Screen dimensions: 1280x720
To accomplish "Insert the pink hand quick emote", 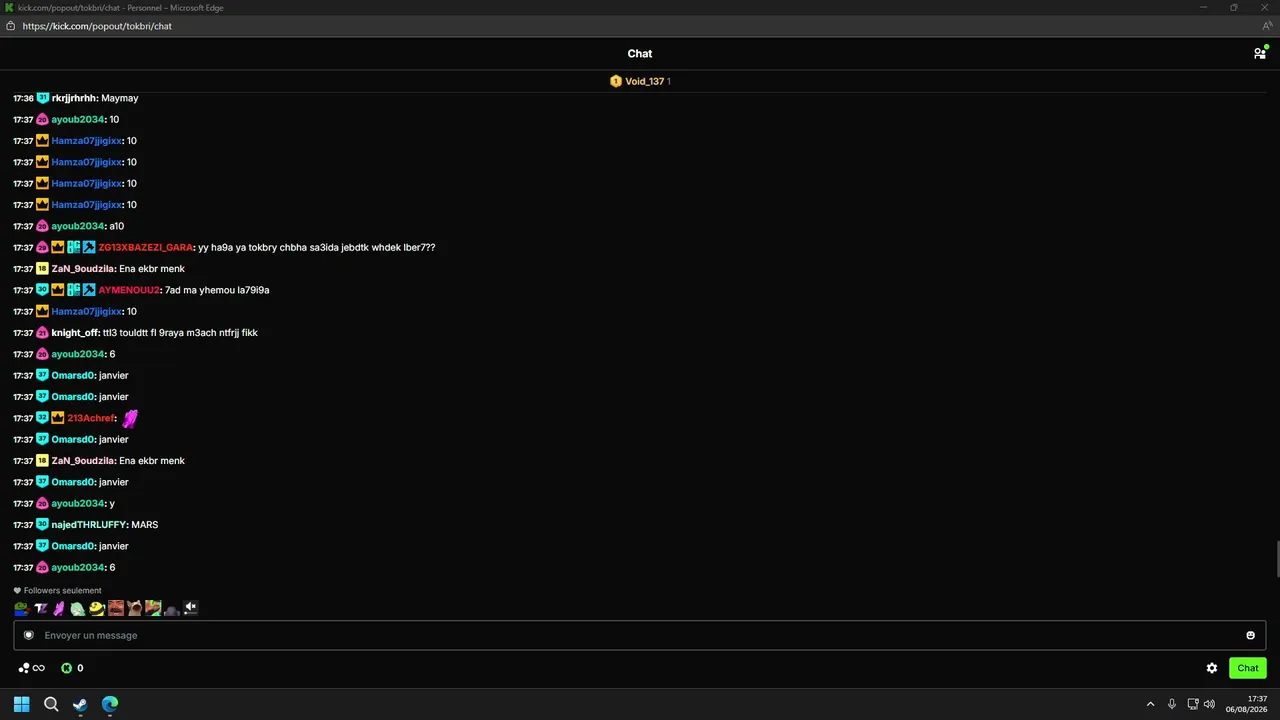I will click(x=59, y=608).
